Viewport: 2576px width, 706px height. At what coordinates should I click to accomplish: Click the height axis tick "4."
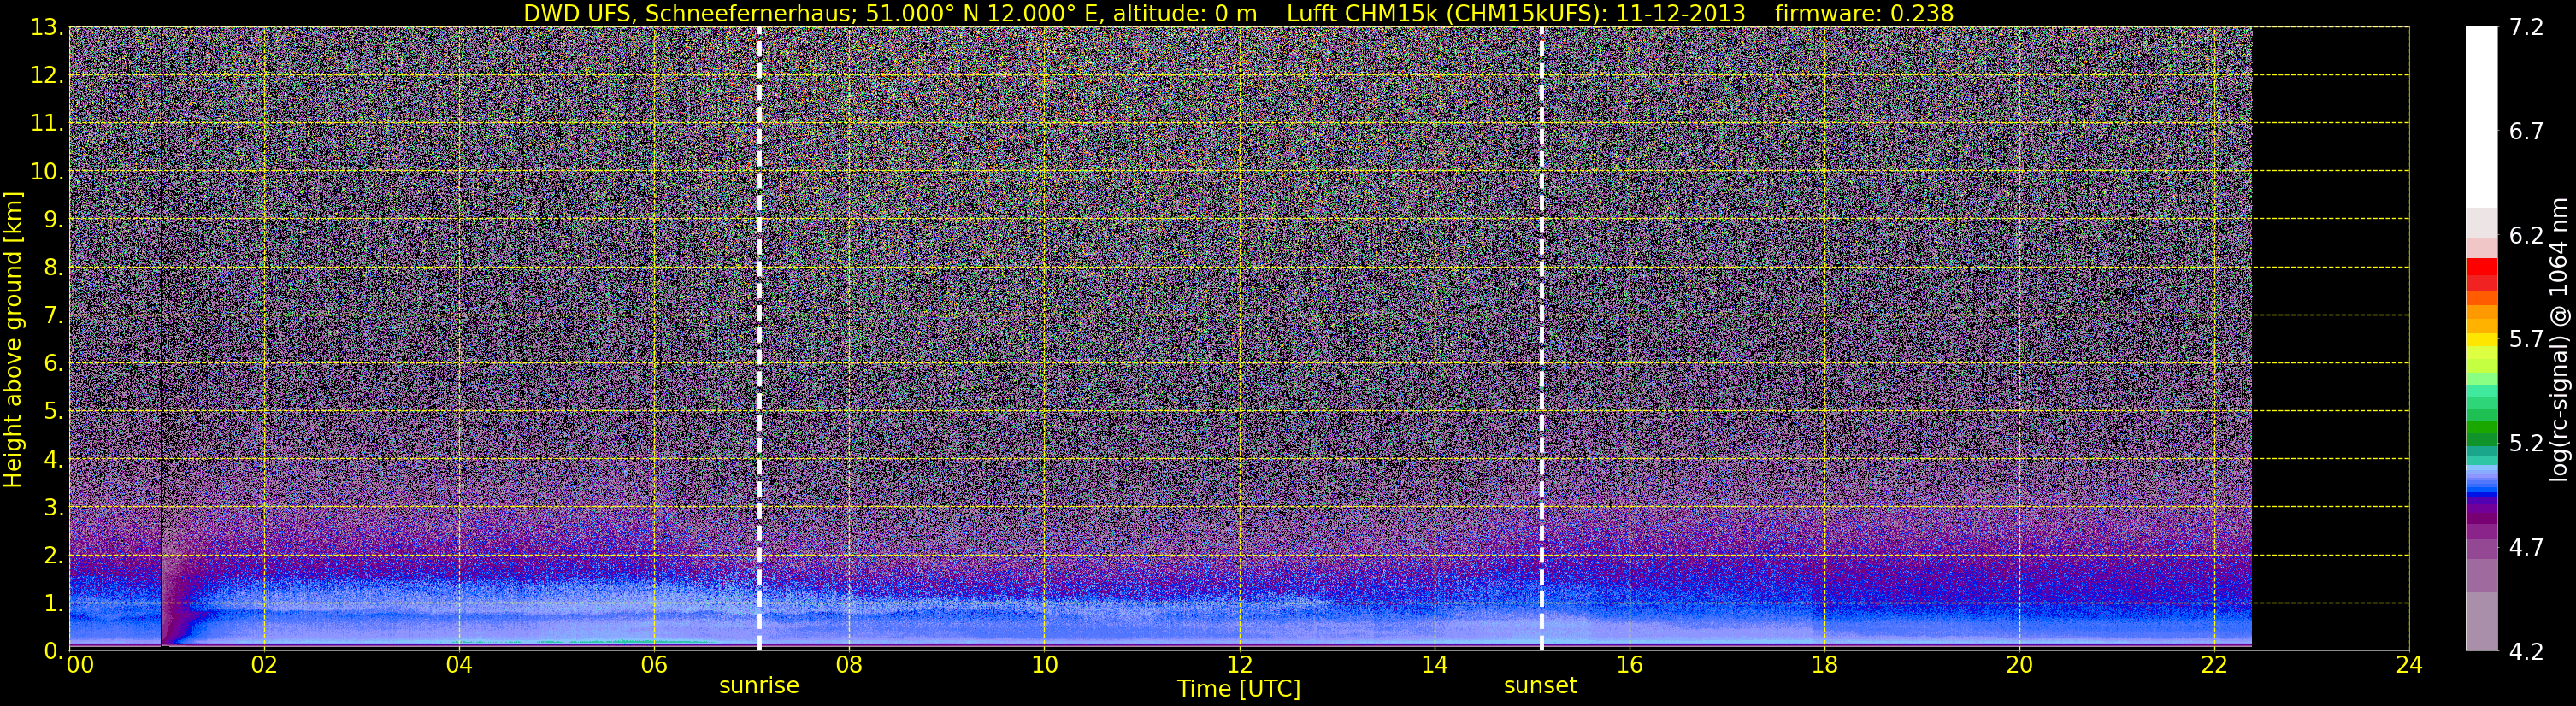click(53, 459)
